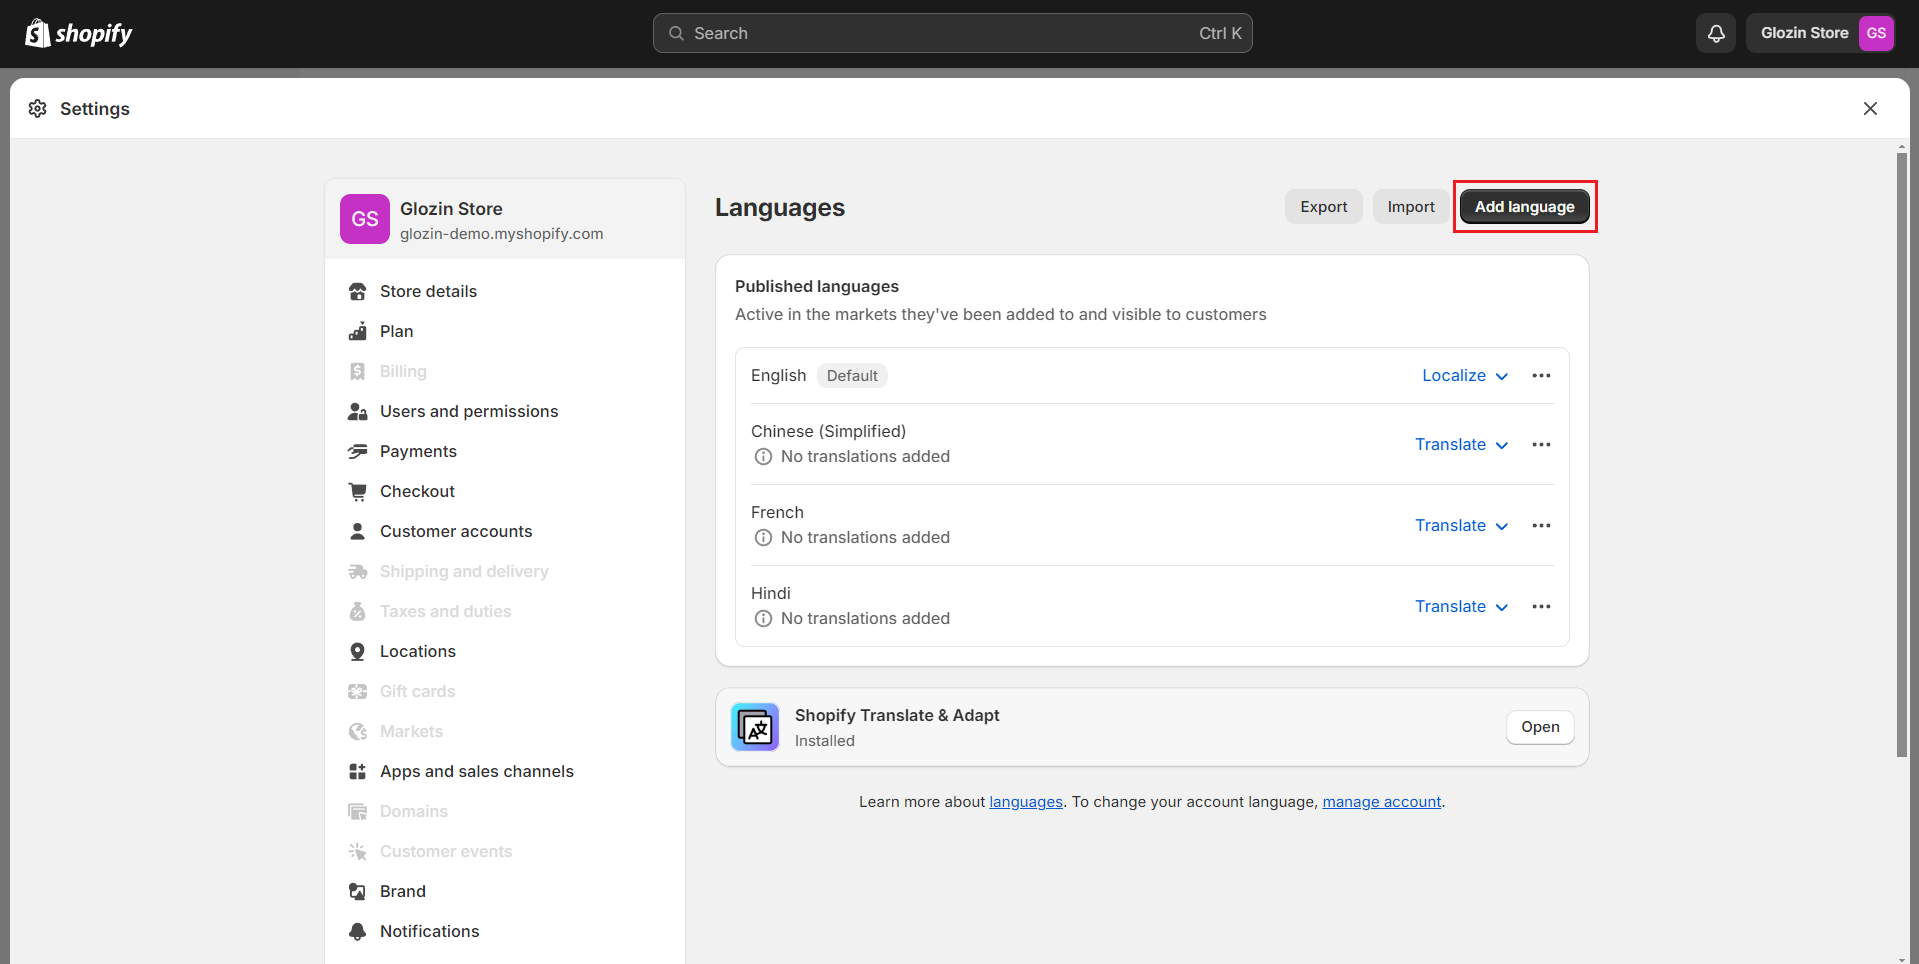Open Users and permissions settings
1919x964 pixels.
click(x=468, y=412)
